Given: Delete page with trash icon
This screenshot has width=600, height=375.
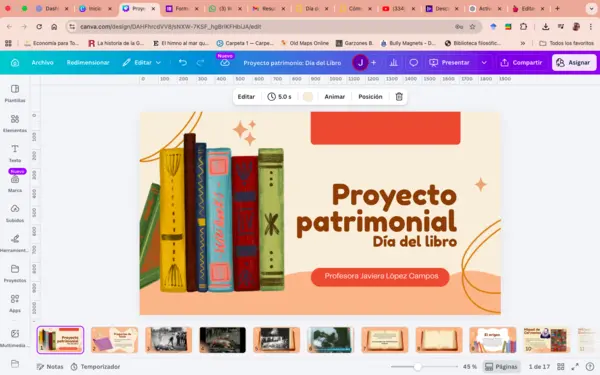Looking at the screenshot, I should pyautogui.click(x=399, y=96).
